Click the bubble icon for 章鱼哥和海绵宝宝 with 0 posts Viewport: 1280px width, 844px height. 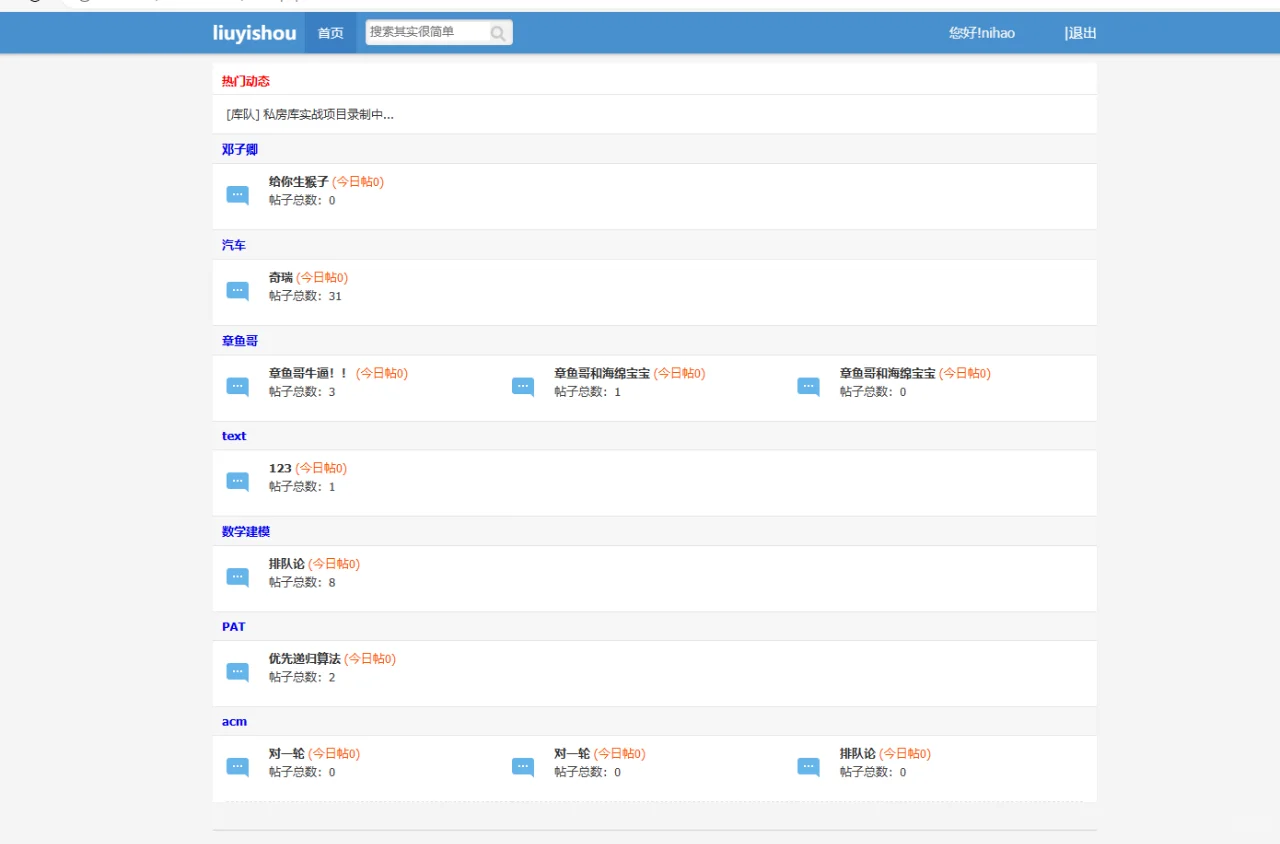[808, 386]
